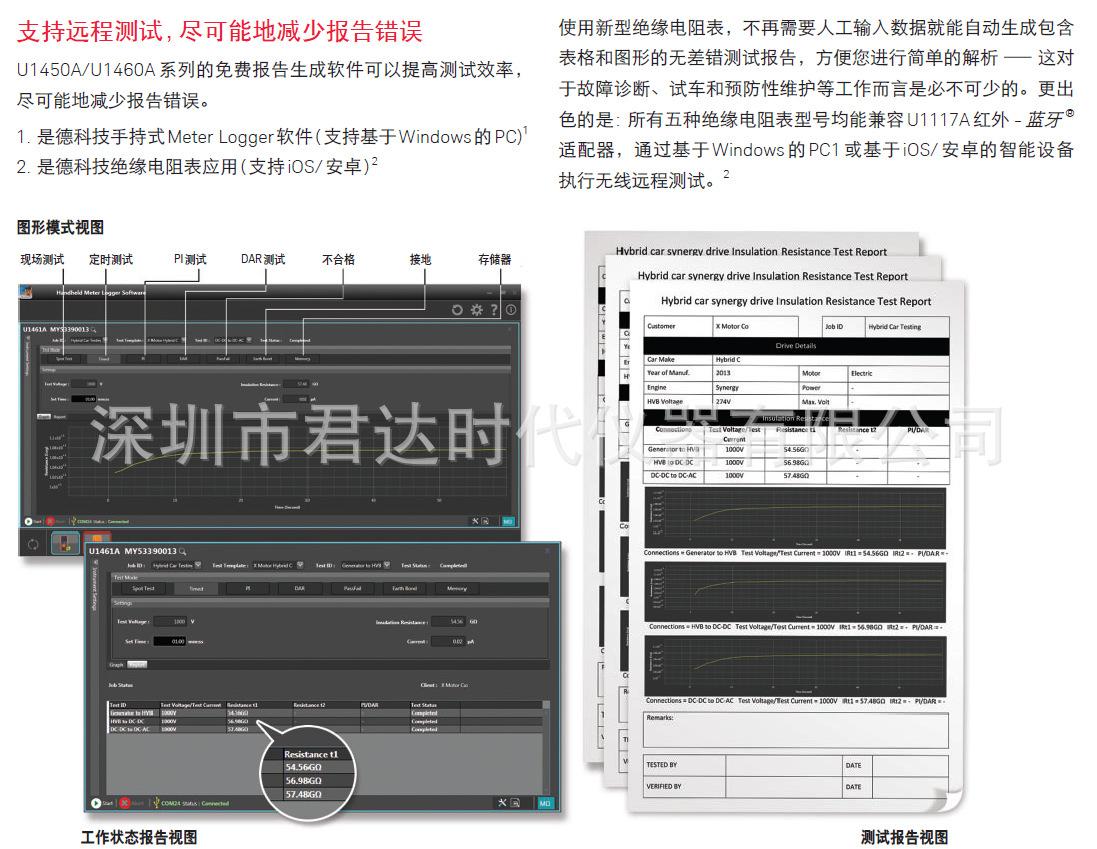The image size is (1097, 849).
Task: Toggle Earth Bond mode in the report window
Action: click(x=404, y=589)
